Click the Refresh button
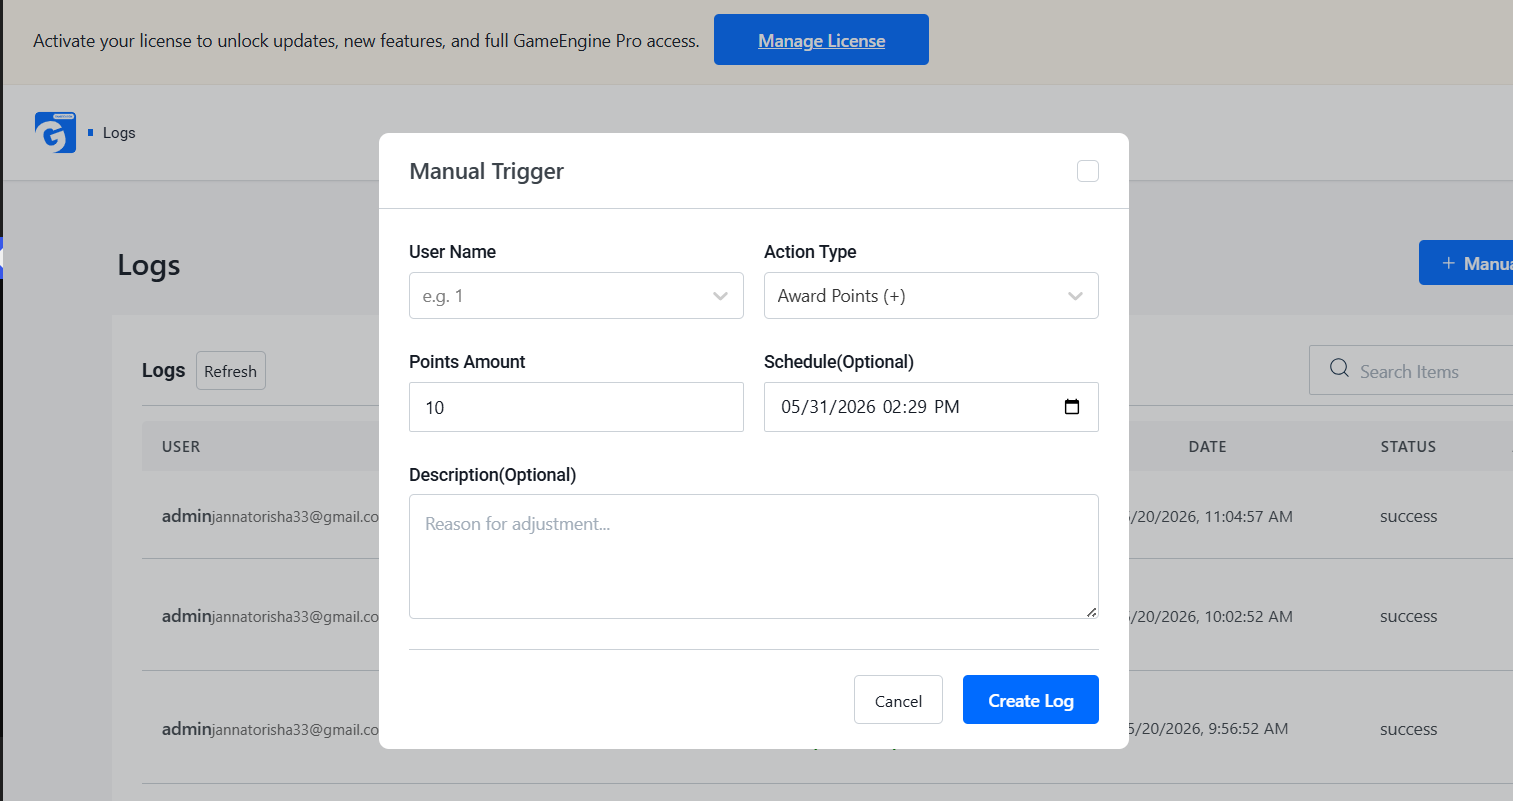This screenshot has width=1513, height=801. coord(231,371)
